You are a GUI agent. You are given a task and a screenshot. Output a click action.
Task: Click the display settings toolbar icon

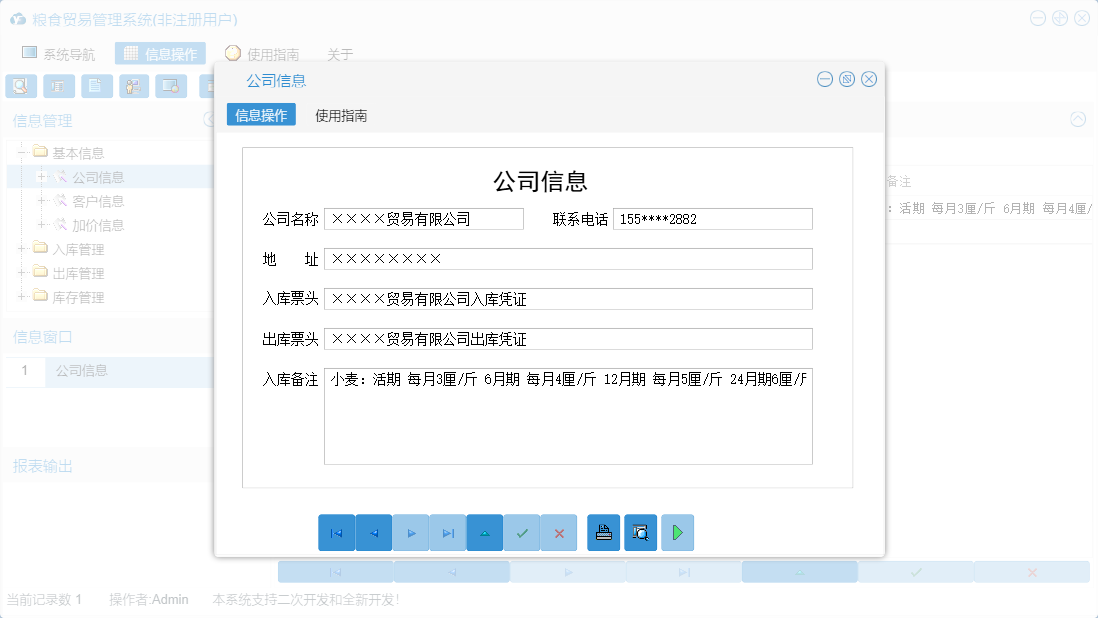coord(171,86)
